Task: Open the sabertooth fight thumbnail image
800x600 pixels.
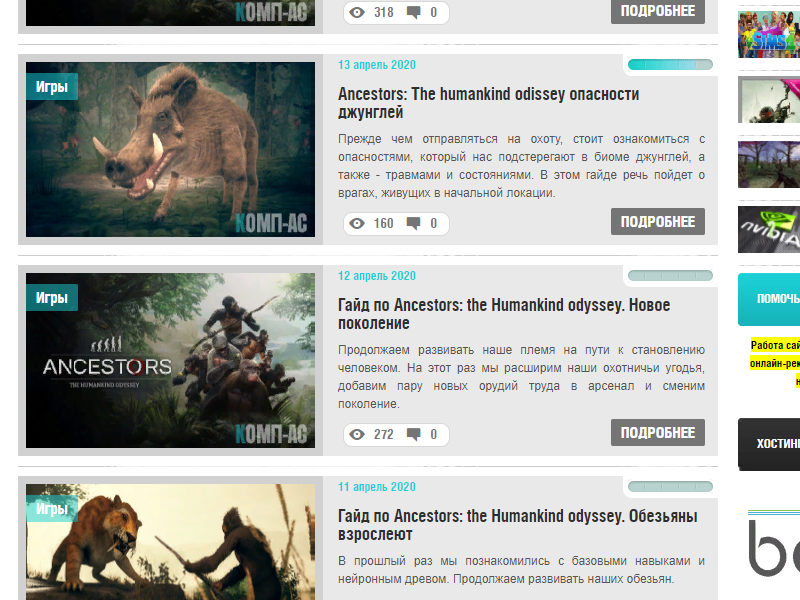Action: pyautogui.click(x=170, y=542)
